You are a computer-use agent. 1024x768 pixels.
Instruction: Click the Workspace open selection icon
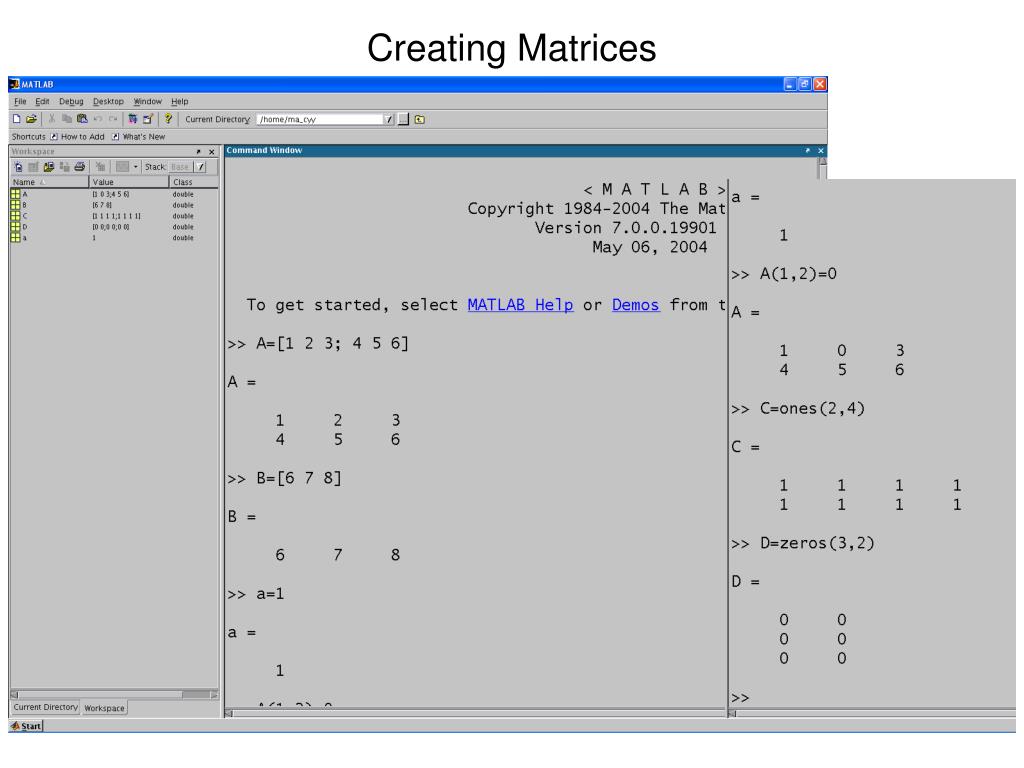pos(33,167)
